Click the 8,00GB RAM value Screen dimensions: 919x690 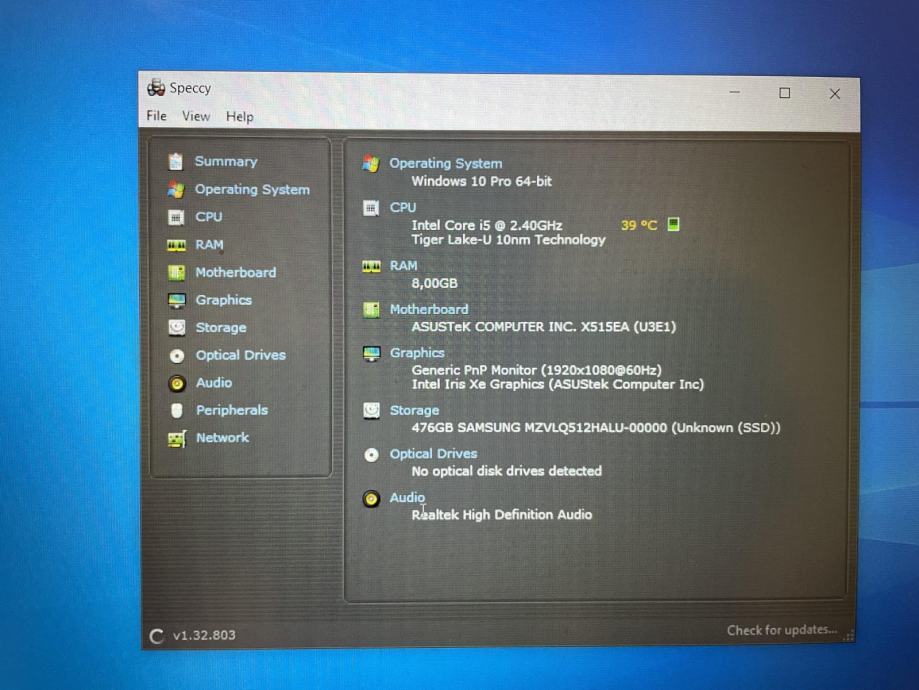(434, 283)
